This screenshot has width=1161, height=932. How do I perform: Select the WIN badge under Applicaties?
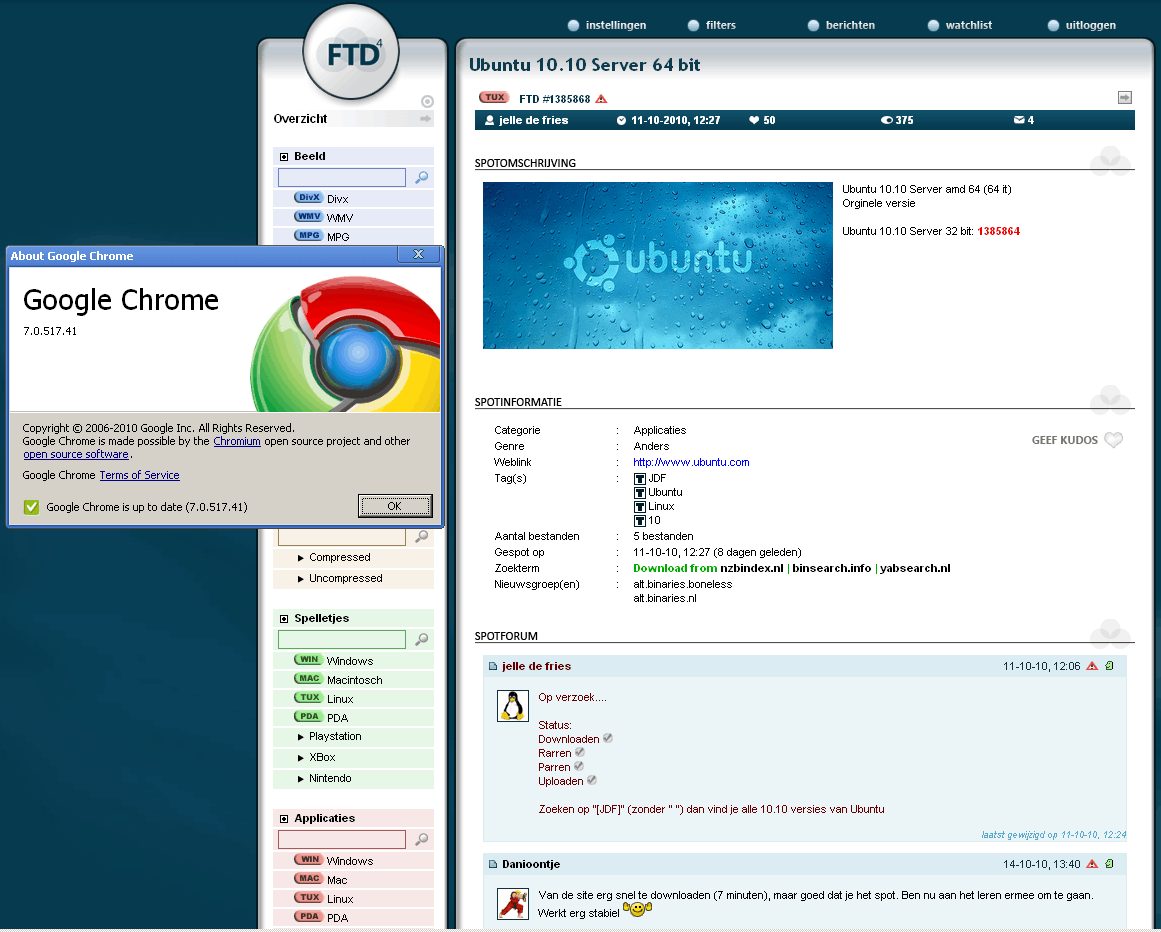click(309, 859)
